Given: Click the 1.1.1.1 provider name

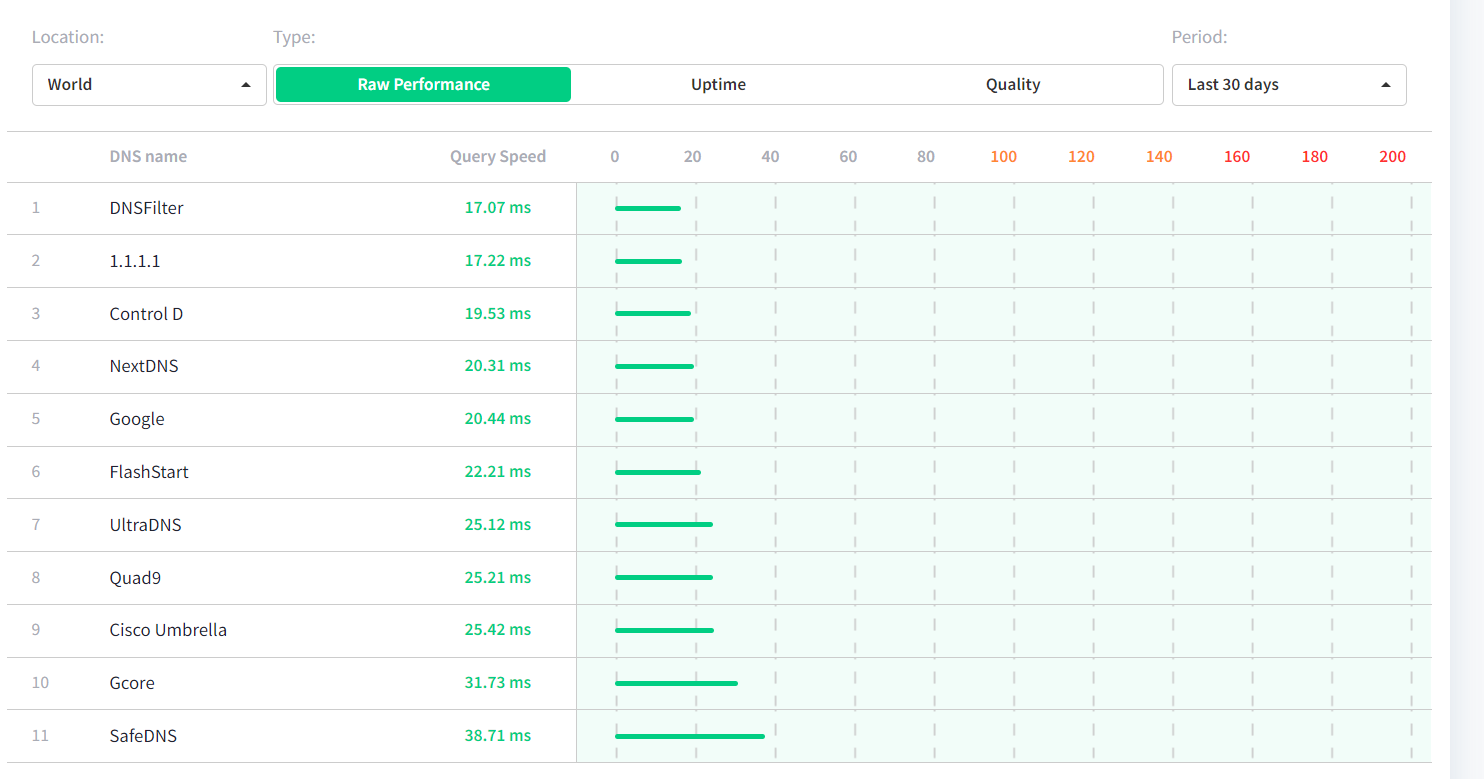Looking at the screenshot, I should coord(135,261).
